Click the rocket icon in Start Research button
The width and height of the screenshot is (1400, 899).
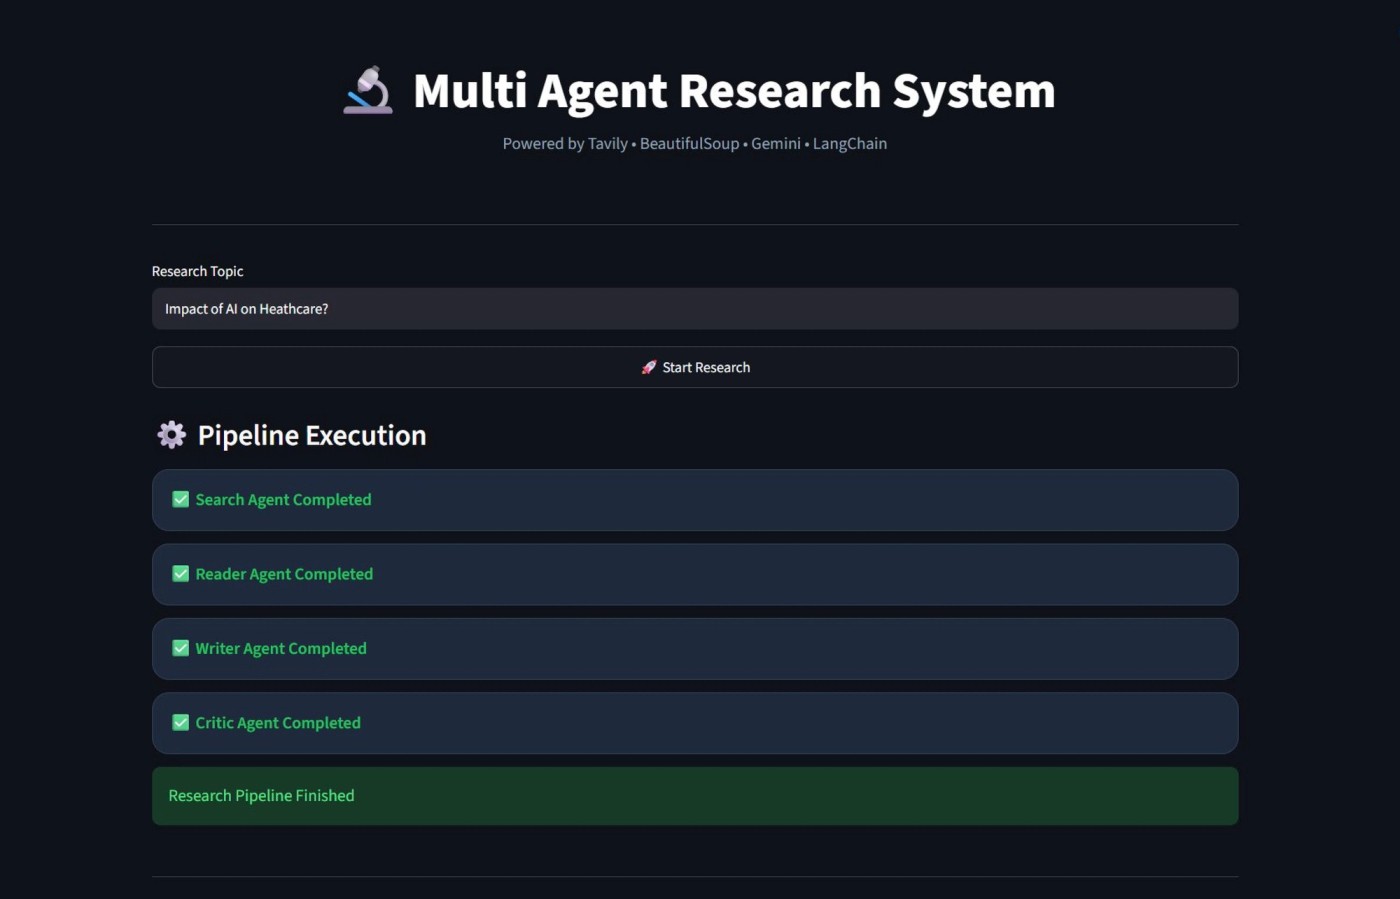click(649, 367)
